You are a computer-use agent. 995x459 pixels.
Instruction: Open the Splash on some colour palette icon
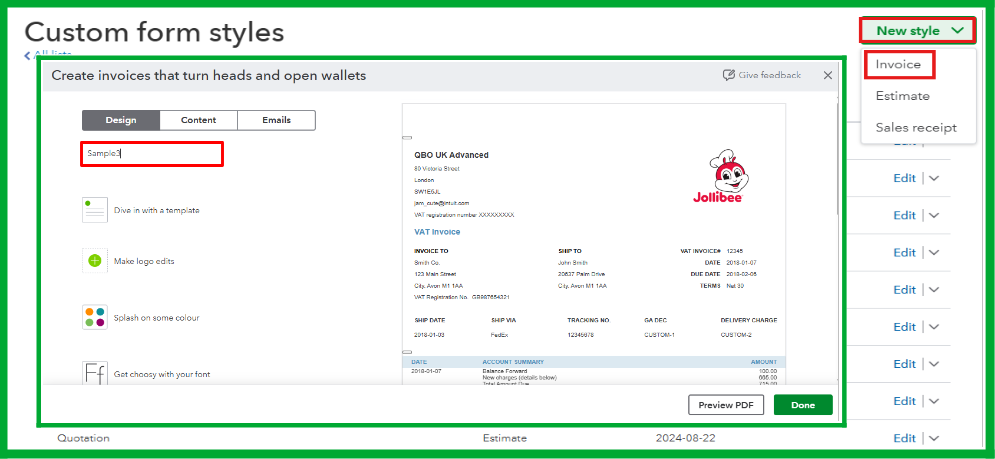coord(95,317)
